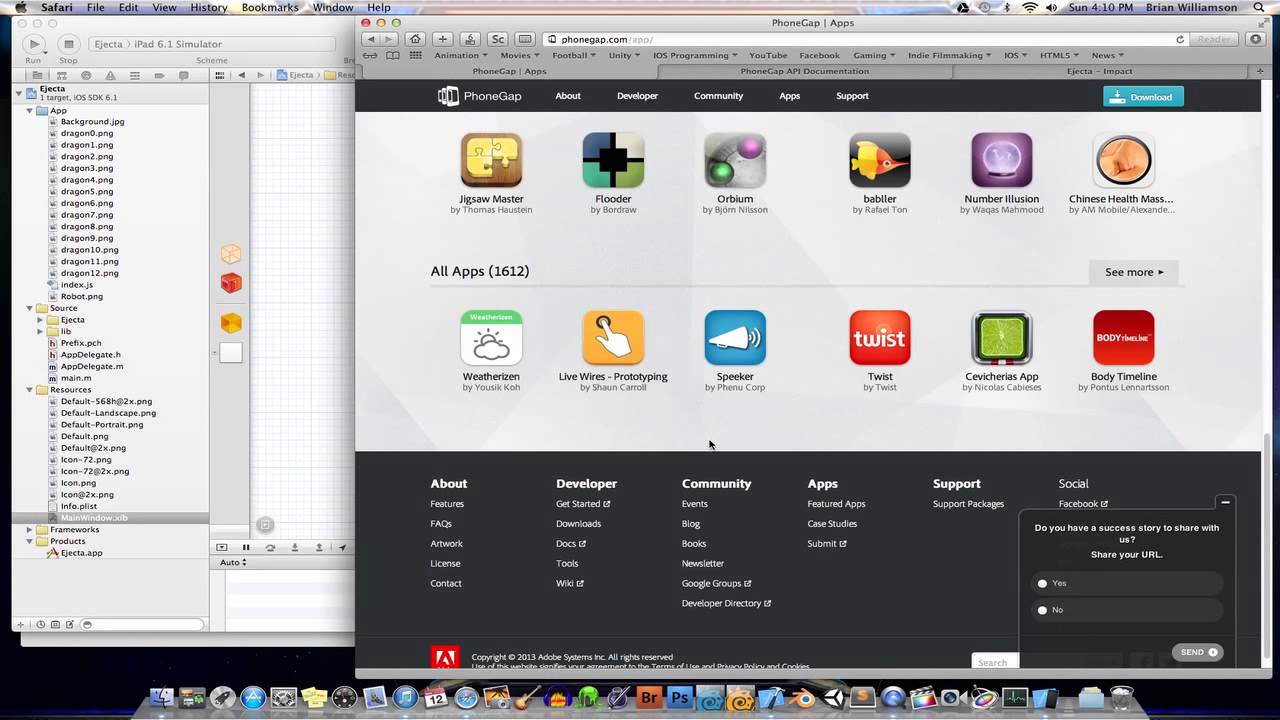Collapse the Resources folder in Xcode
This screenshot has width=1280, height=720.
pos(30,390)
